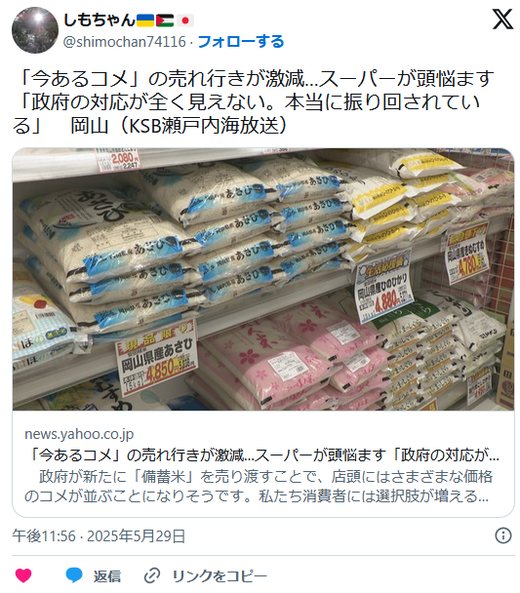Image resolution: width=520 pixels, height=593 pixels.
Task: Open the tweet info circle icon
Action: (503, 536)
